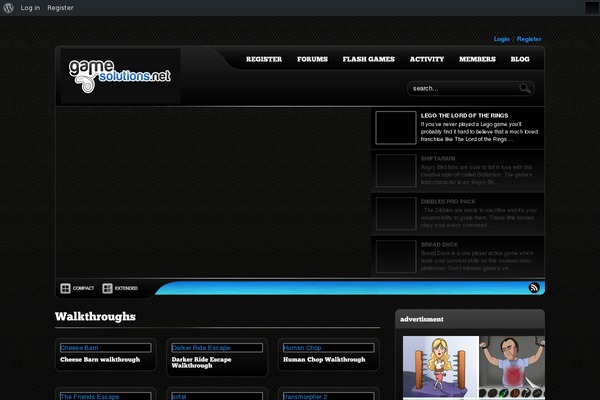Select the Shiftarium thumbnail
The image size is (600, 400).
396,171
